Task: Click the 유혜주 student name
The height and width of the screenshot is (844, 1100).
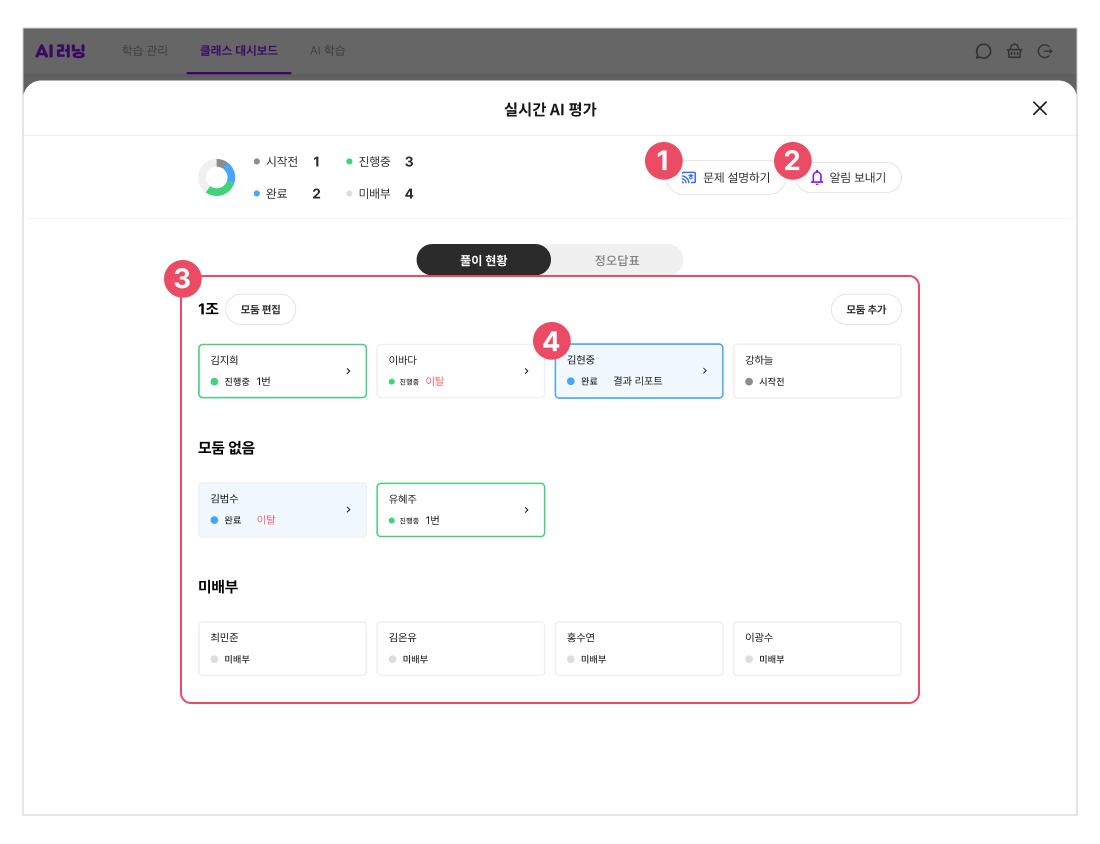Action: (x=403, y=499)
